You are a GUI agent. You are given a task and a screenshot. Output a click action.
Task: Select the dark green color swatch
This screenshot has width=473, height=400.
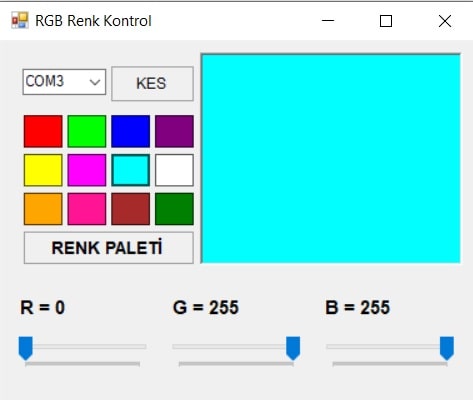point(174,209)
